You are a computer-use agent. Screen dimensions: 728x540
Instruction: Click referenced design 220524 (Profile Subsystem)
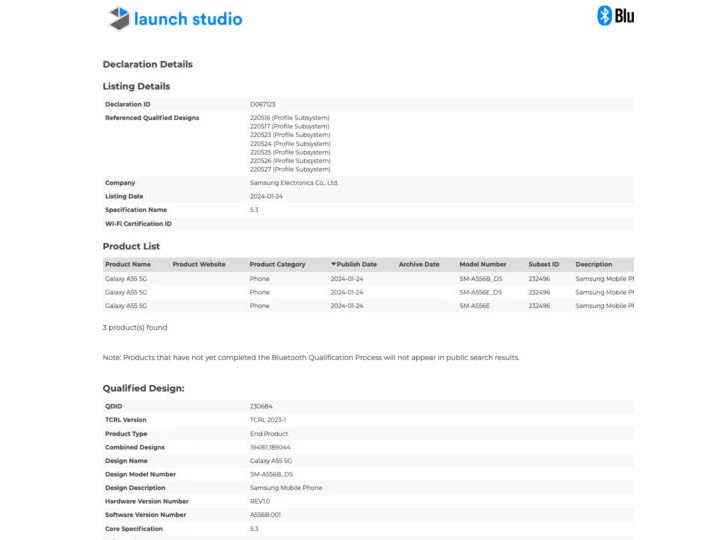pos(290,144)
